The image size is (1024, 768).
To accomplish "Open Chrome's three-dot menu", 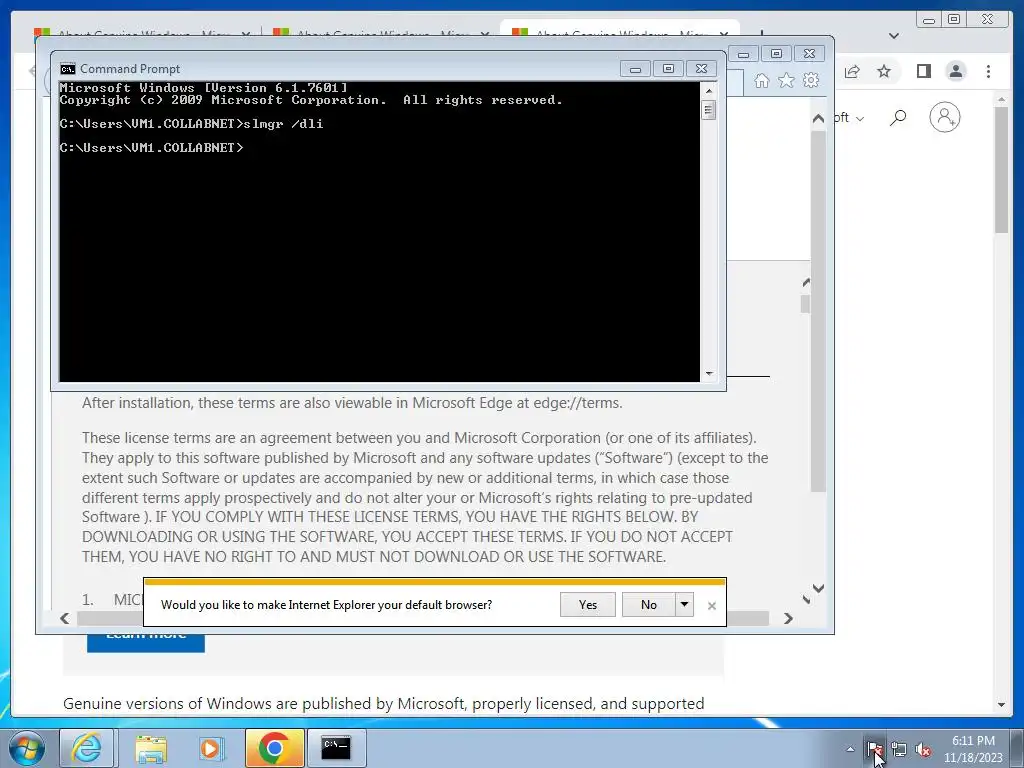I will coord(988,71).
